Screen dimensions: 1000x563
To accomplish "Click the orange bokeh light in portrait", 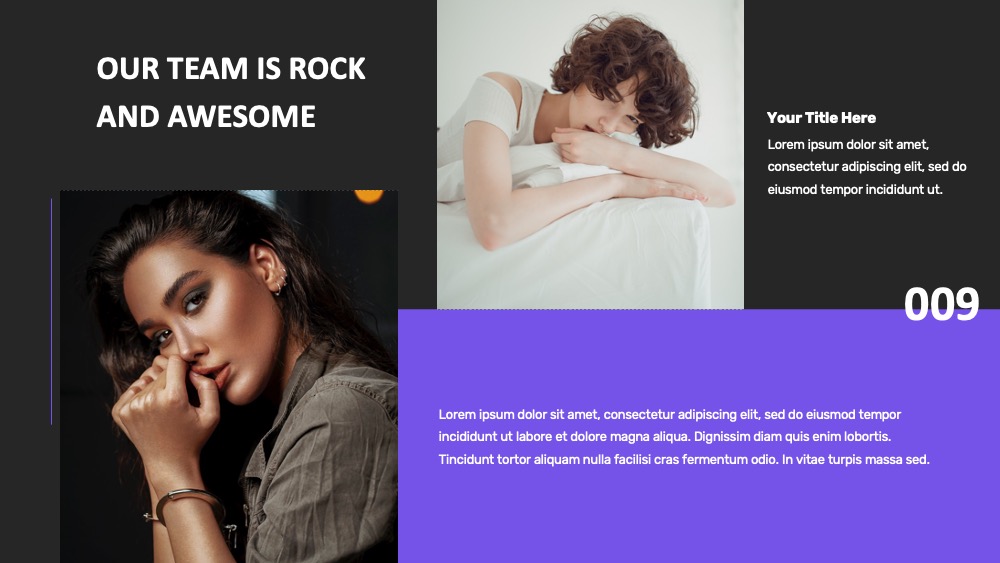I will 369,195.
